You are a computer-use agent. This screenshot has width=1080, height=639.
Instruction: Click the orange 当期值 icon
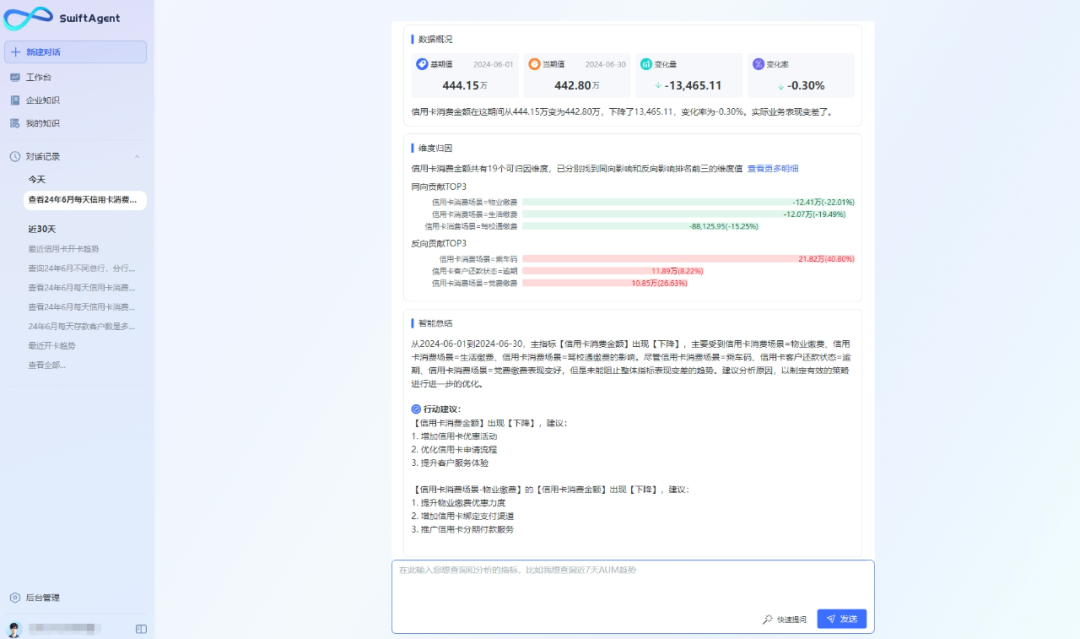[x=534, y=64]
